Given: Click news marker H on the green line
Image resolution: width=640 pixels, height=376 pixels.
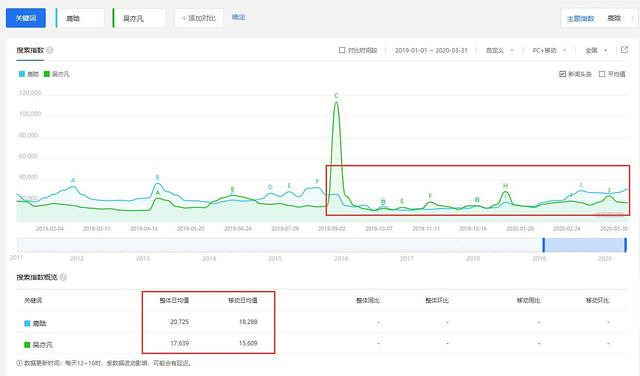Looking at the screenshot, I should [505, 186].
